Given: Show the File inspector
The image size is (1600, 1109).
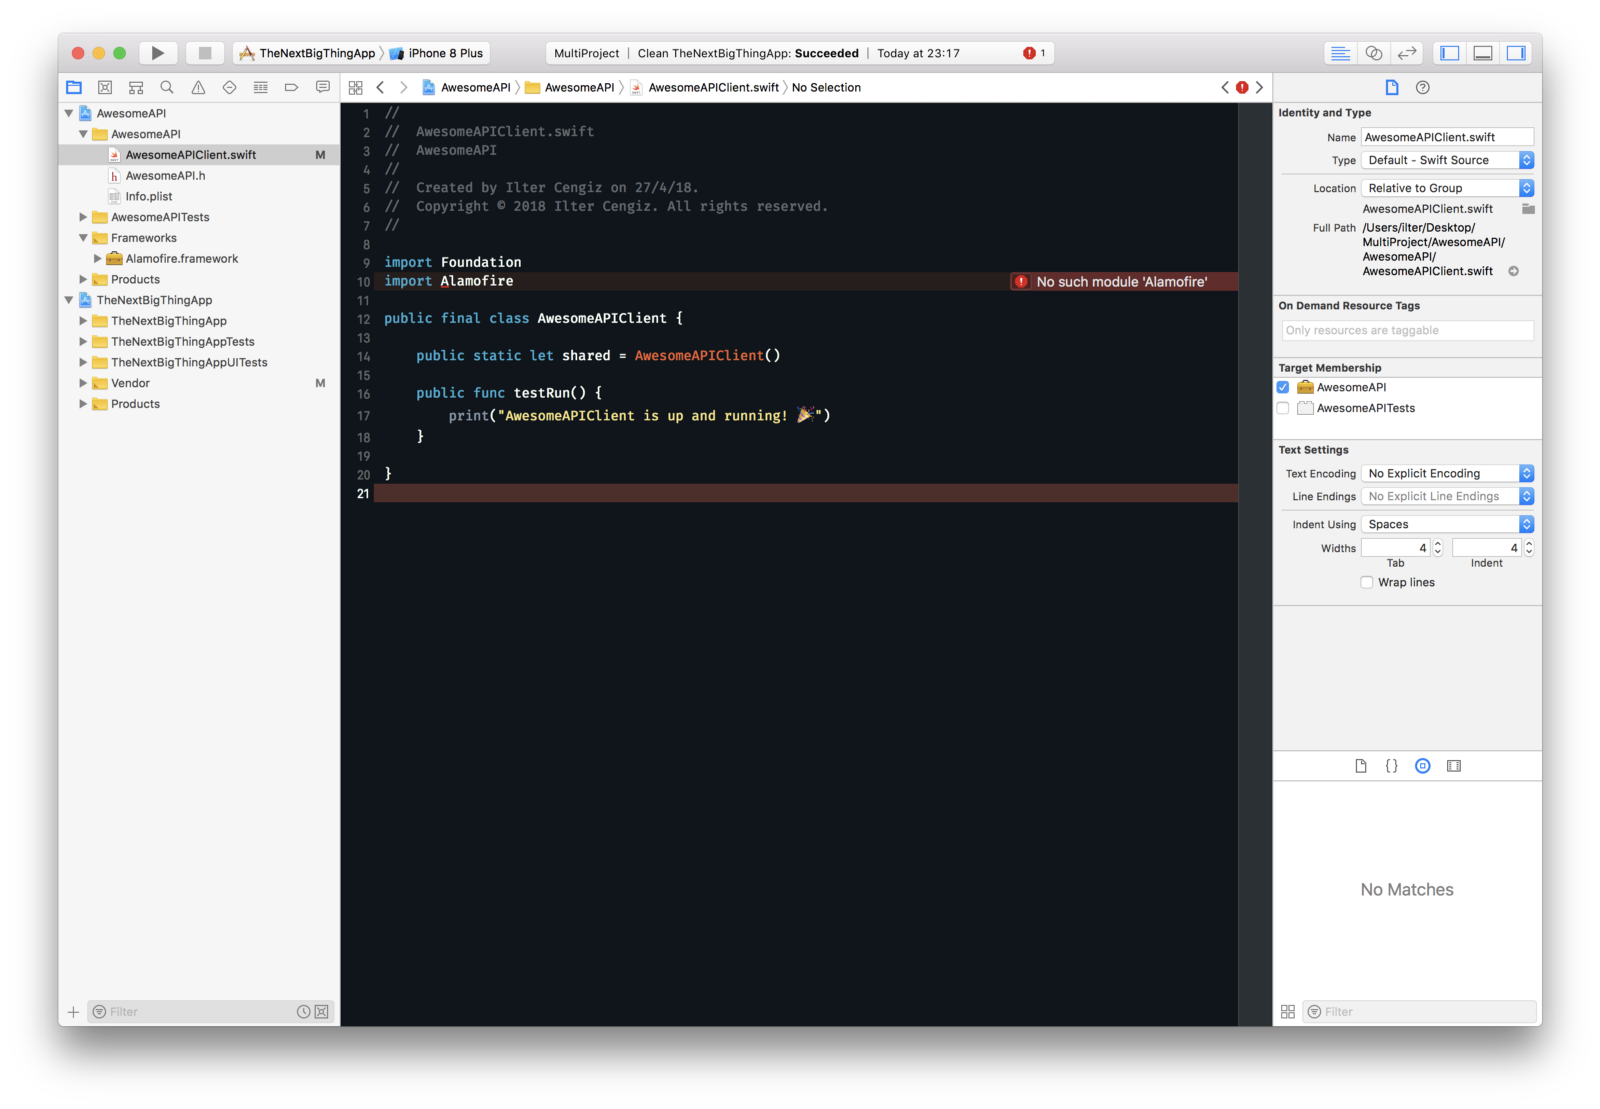Looking at the screenshot, I should (x=1391, y=87).
